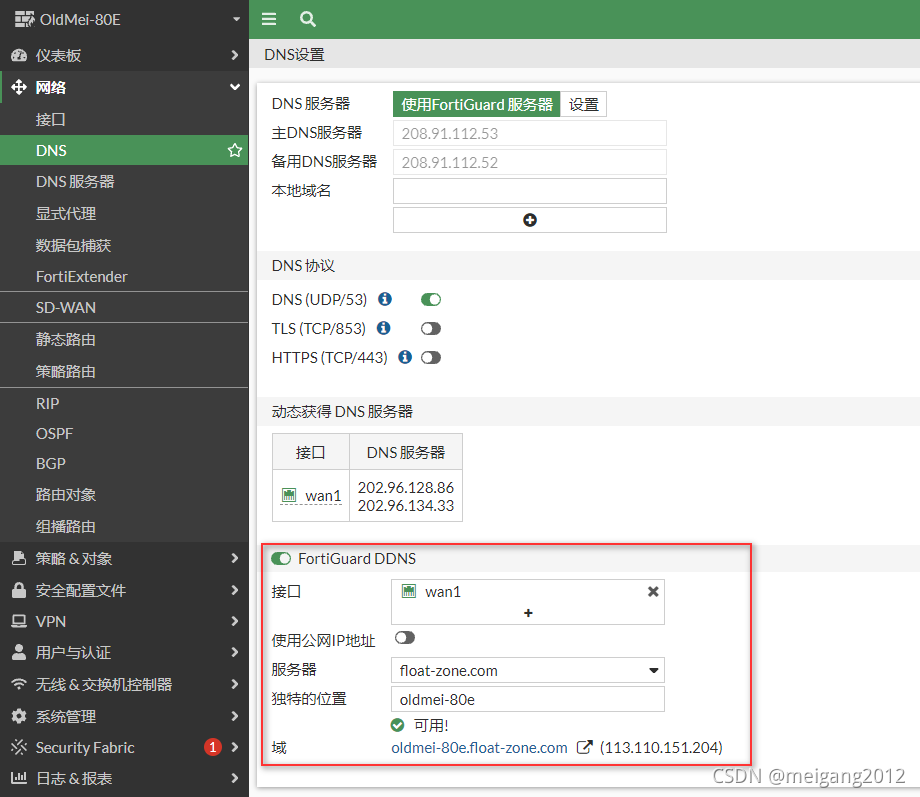
Task: Enable TLS (TCP/853) protocol switch
Action: coord(431,329)
